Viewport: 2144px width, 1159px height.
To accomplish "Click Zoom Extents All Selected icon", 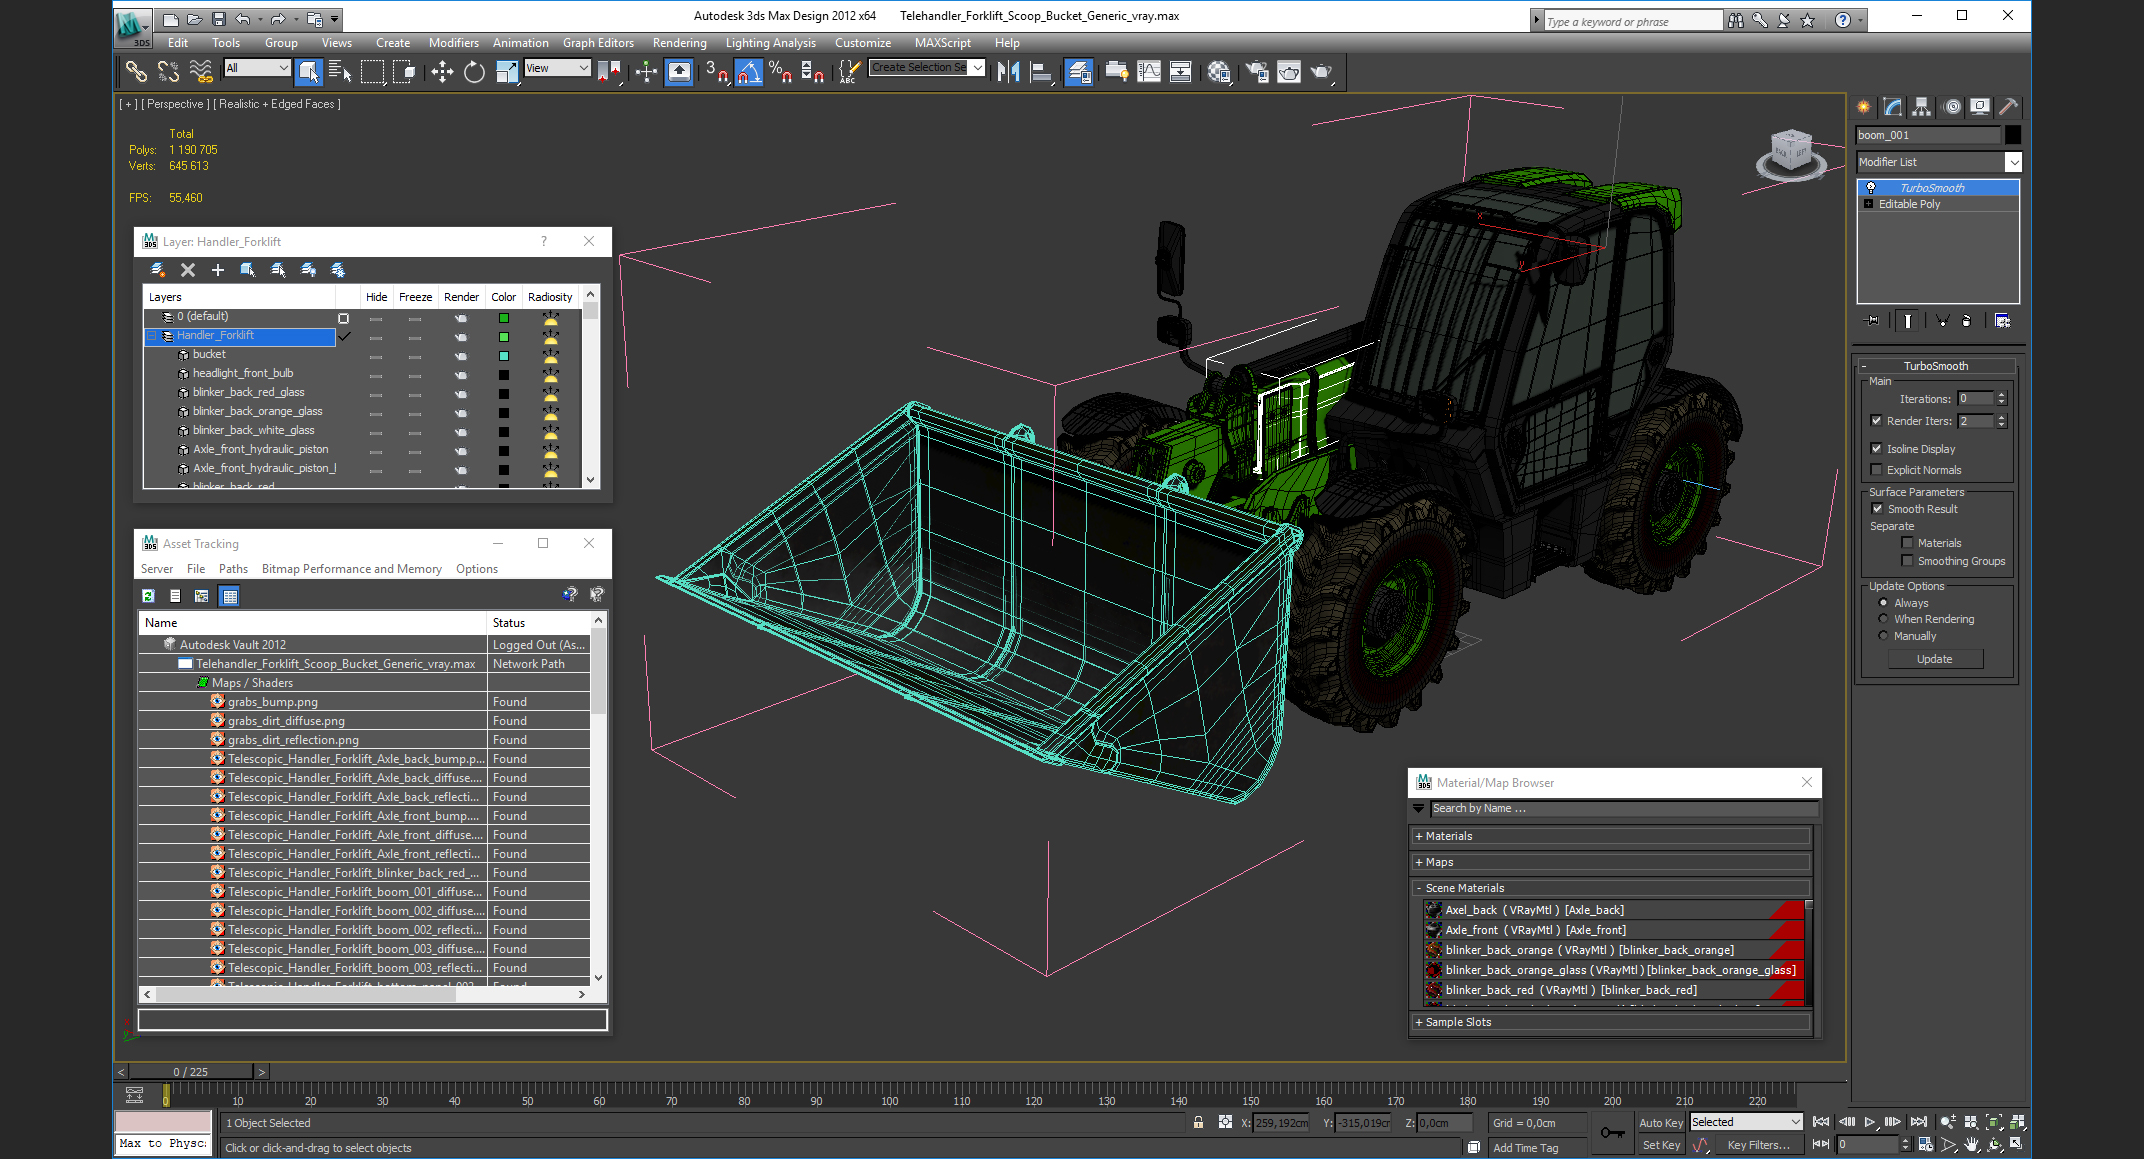I will (x=2016, y=1122).
